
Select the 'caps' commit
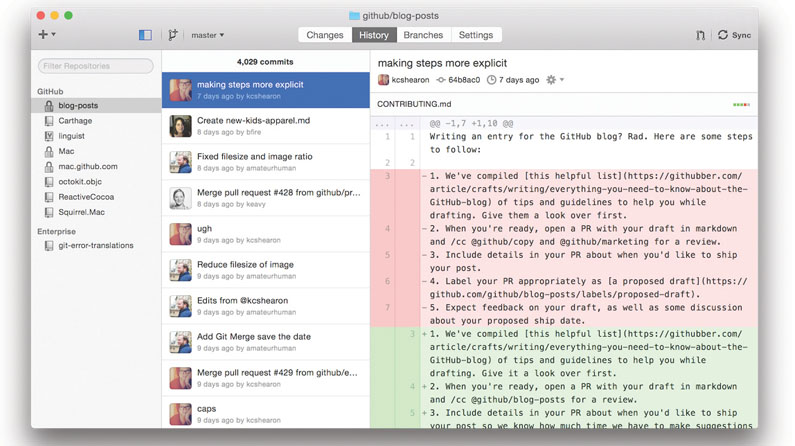click(x=266, y=413)
